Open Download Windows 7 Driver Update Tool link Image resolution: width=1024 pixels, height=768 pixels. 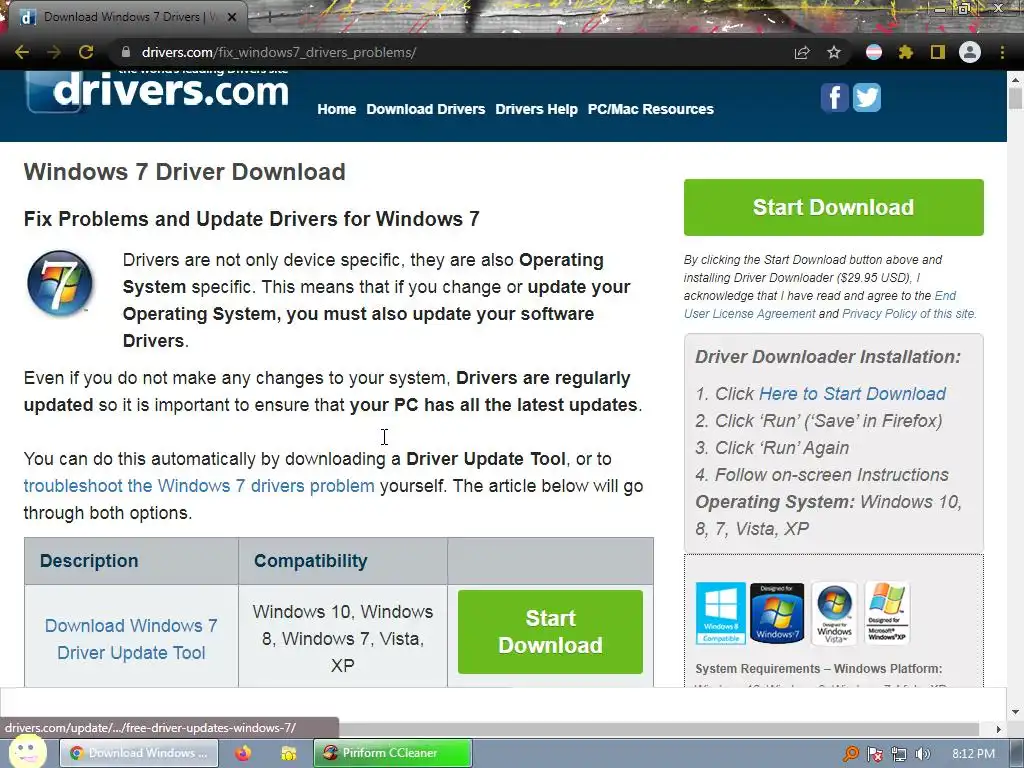point(131,639)
